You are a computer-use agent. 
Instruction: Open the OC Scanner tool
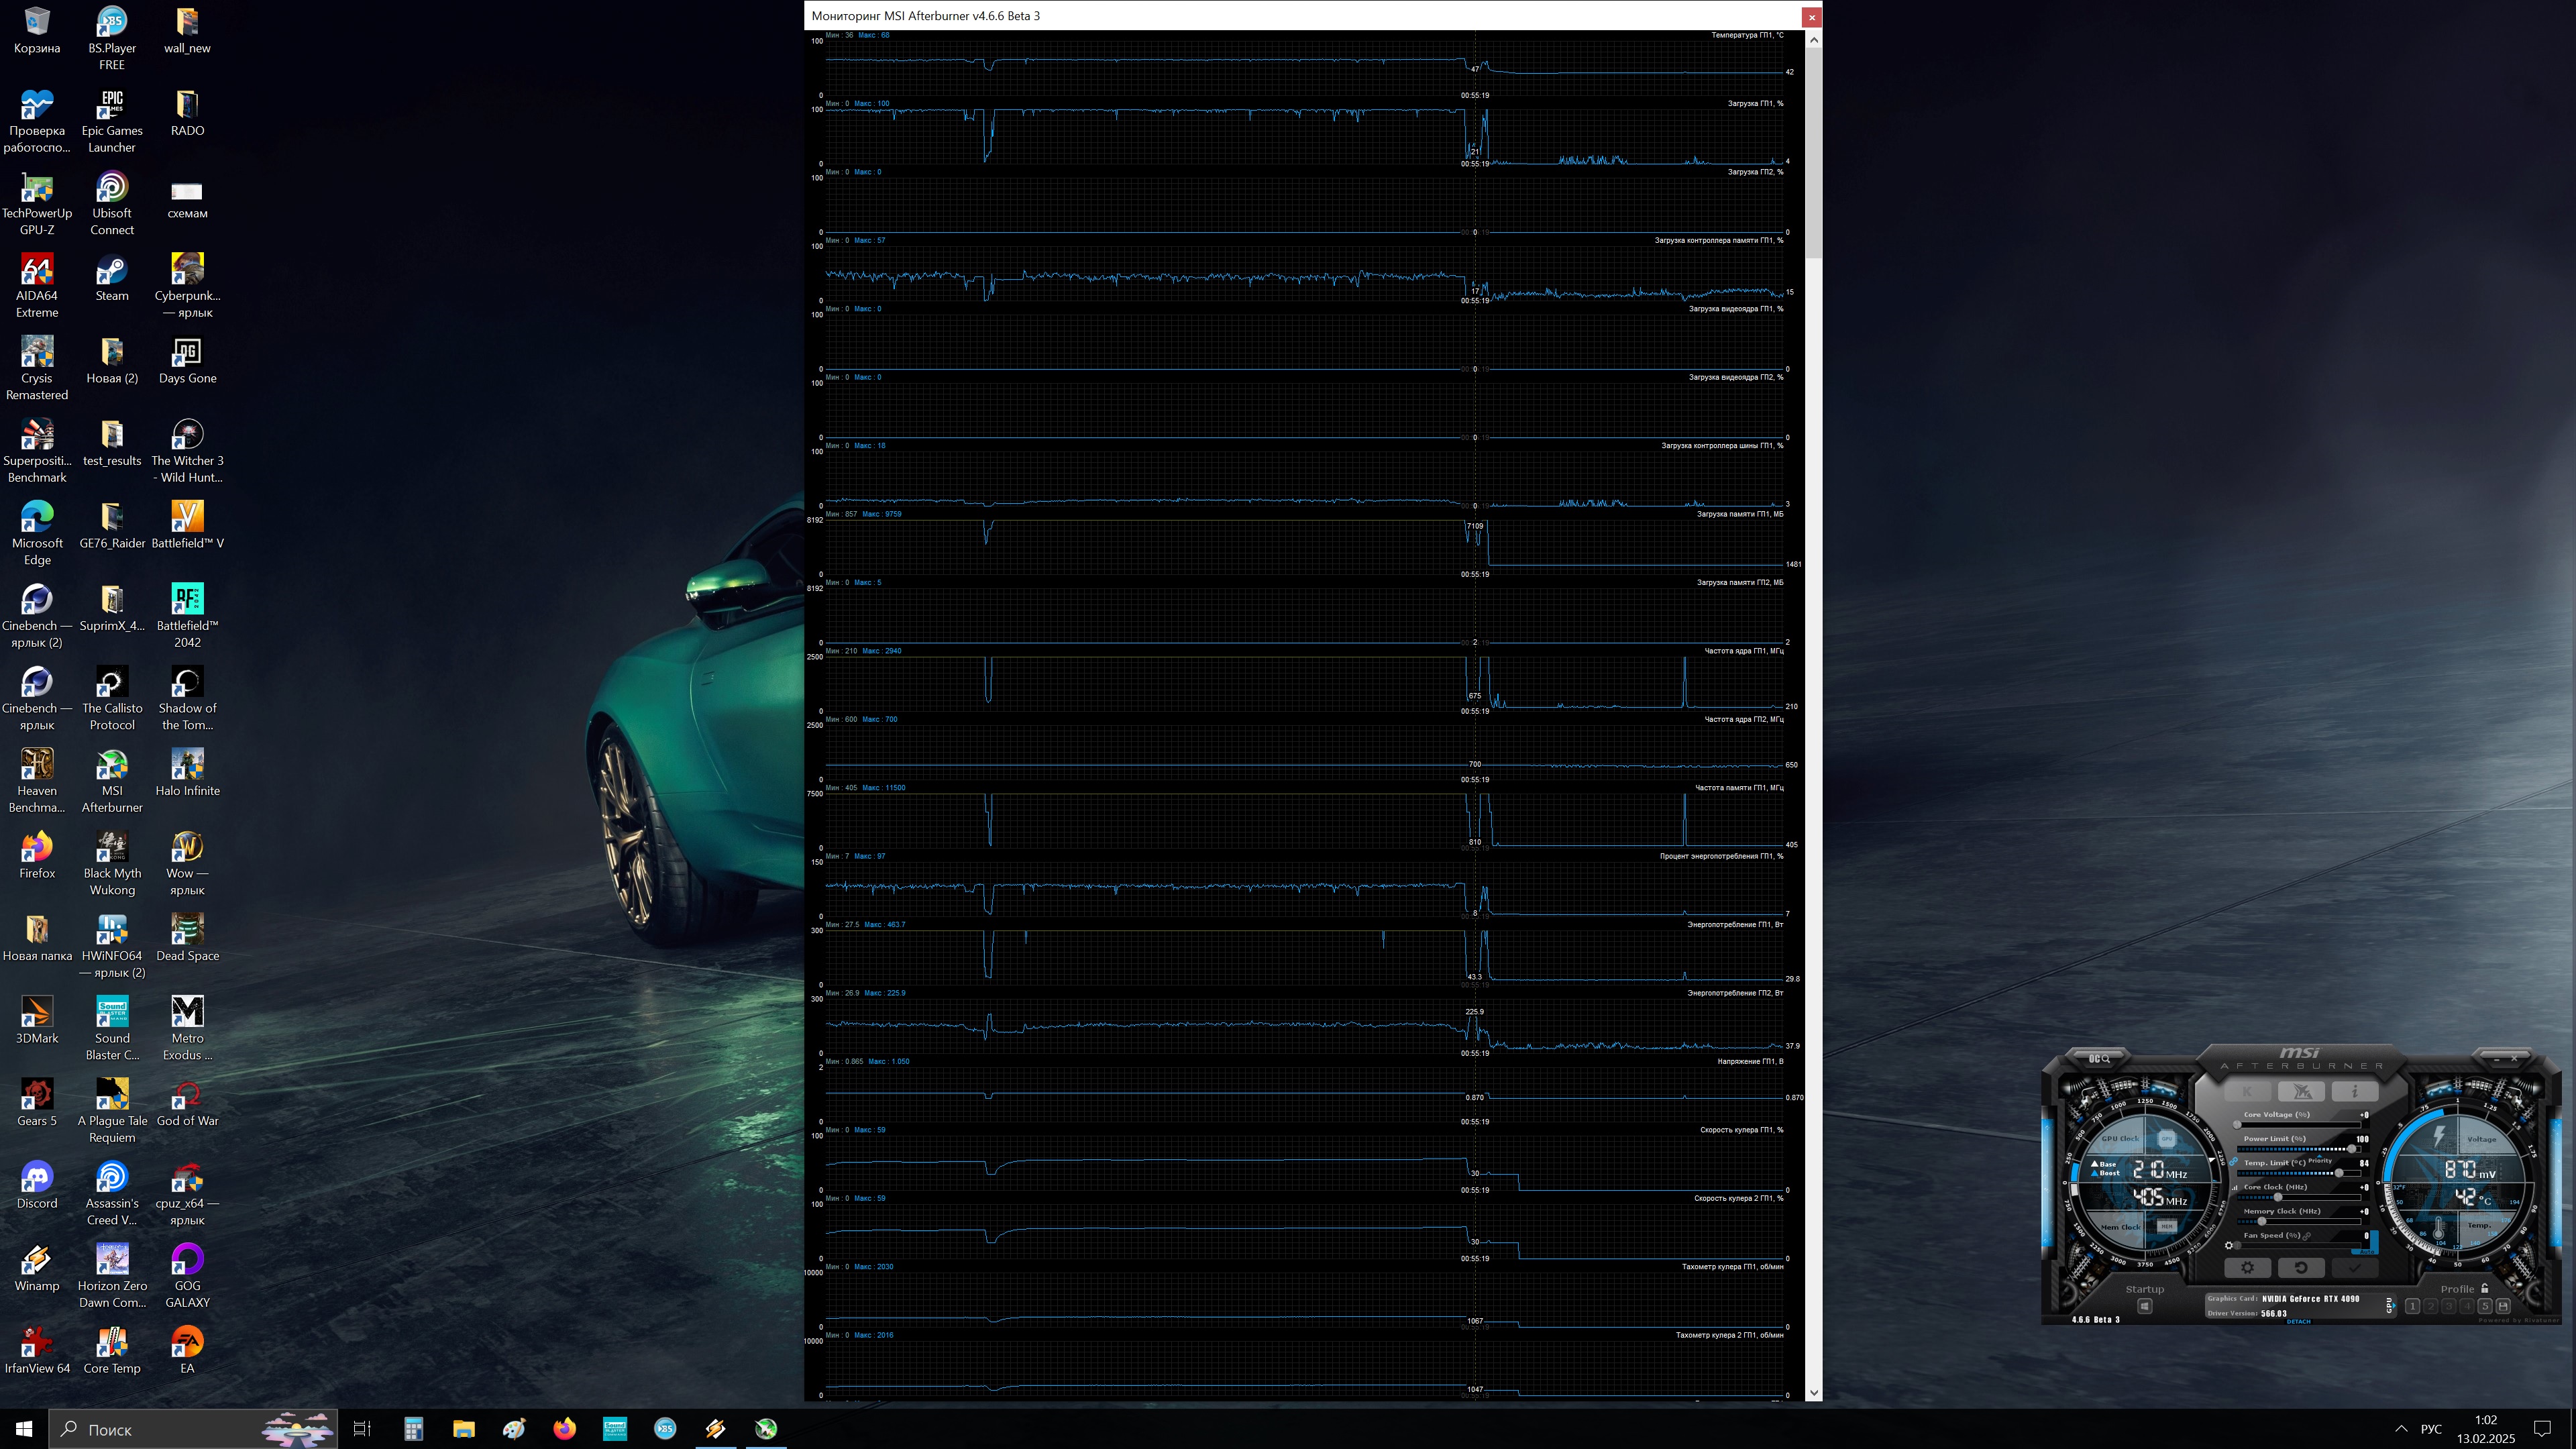pyautogui.click(x=2100, y=1059)
